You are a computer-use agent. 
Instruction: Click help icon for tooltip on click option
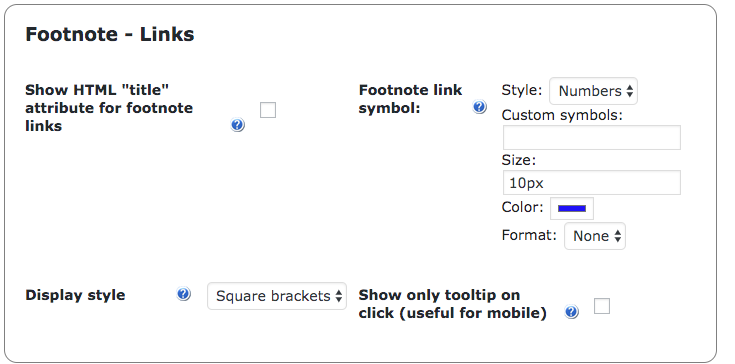tap(571, 312)
